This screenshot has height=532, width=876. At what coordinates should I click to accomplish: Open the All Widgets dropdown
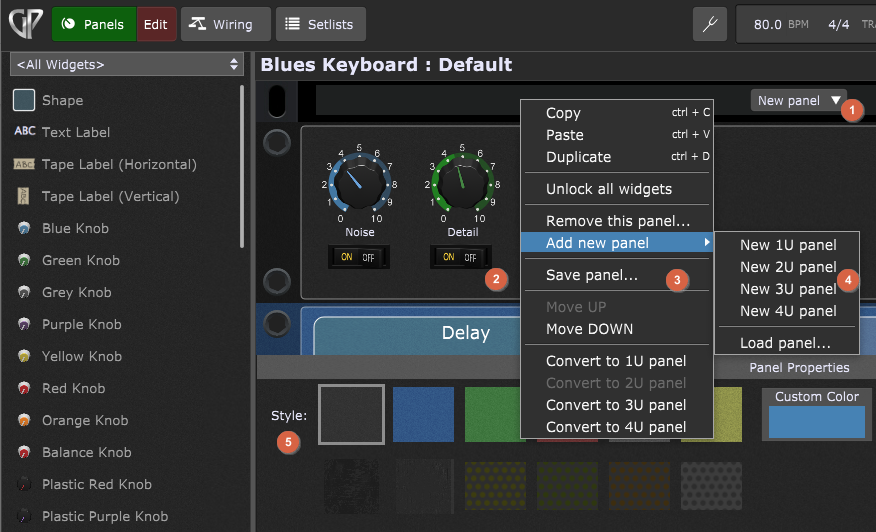127,64
